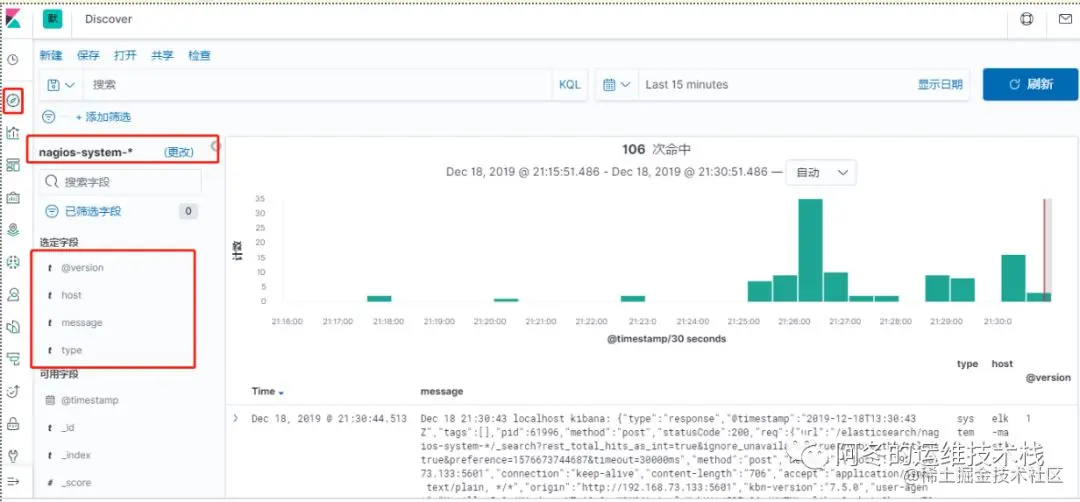This screenshot has height=502, width=1080.
Task: Open Dashboard icon in sidebar
Action: [12, 165]
